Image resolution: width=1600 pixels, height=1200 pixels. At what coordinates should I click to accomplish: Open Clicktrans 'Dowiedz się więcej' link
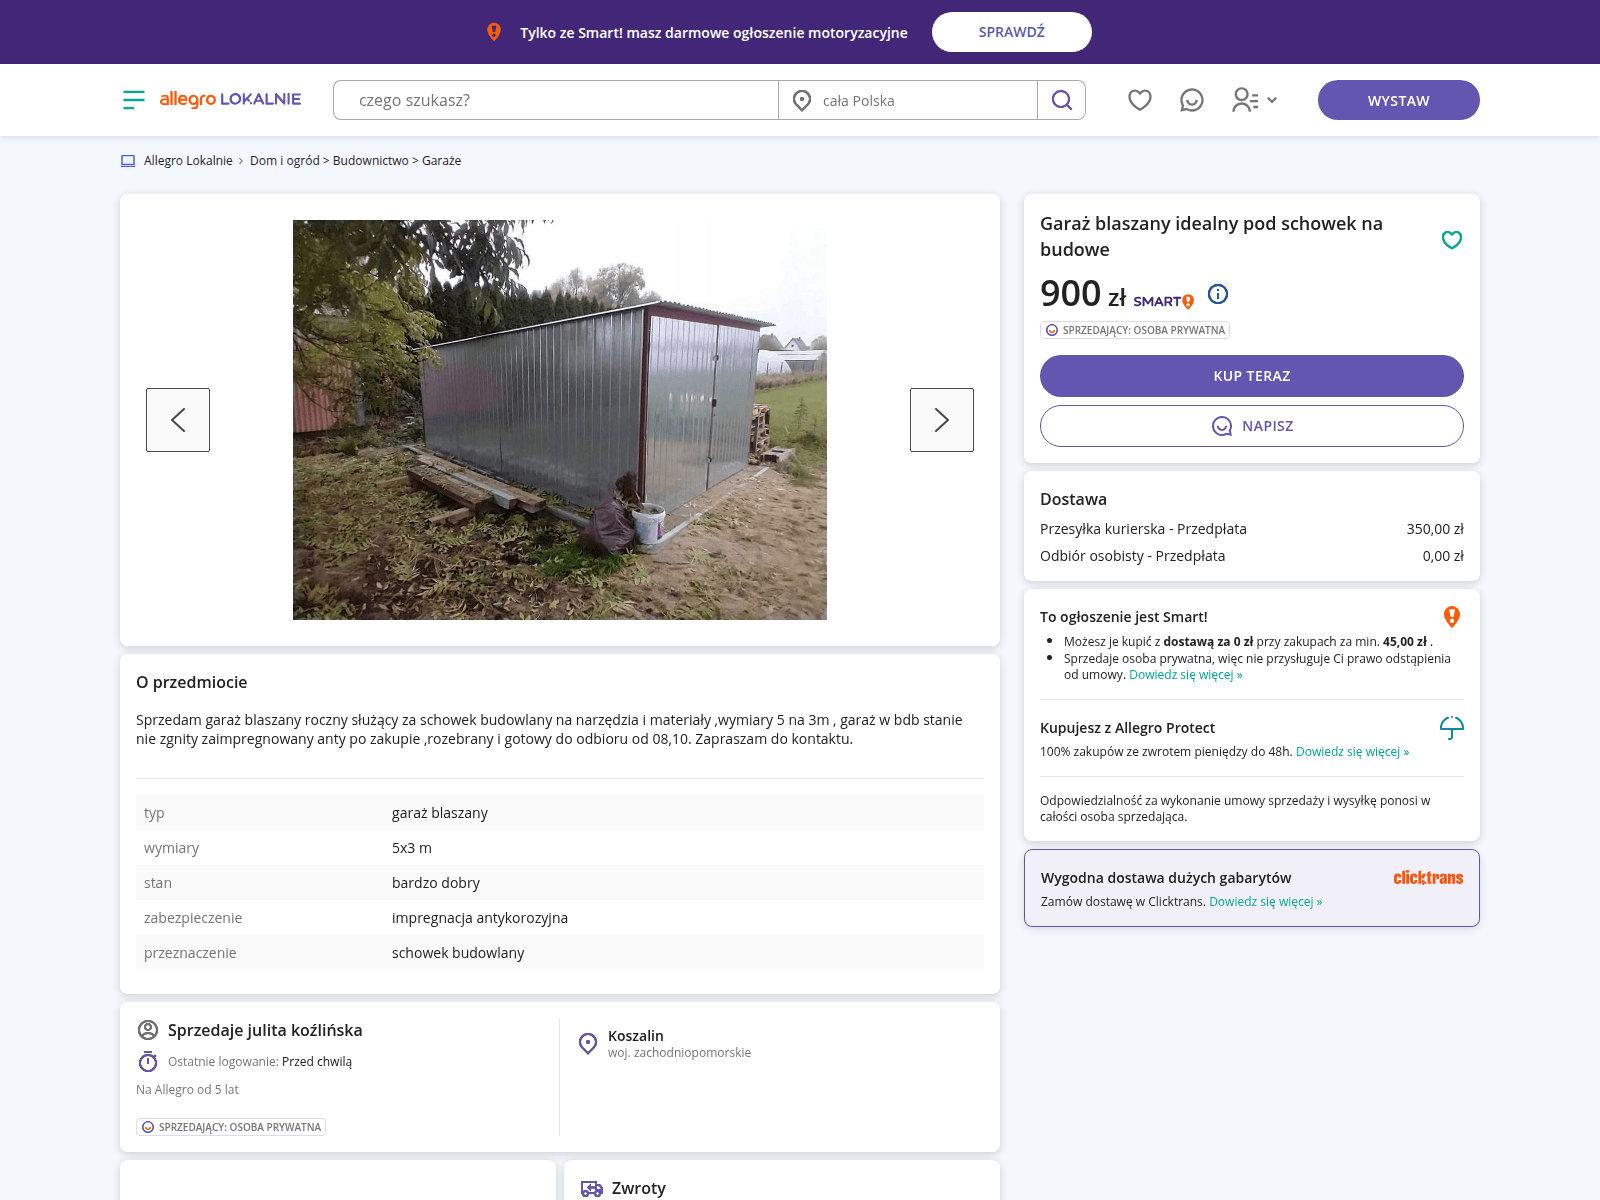tap(1265, 902)
